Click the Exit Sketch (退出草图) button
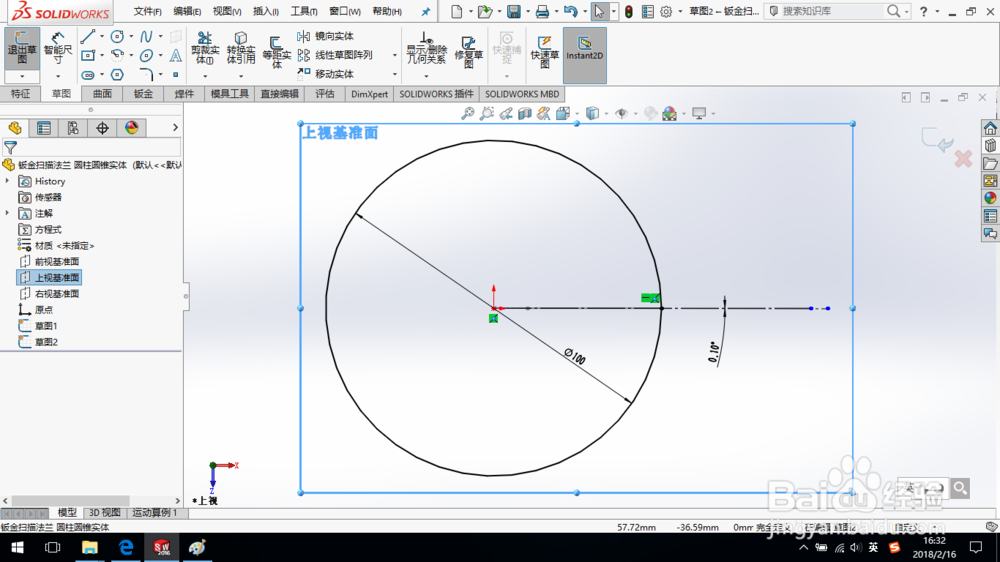 click(22, 48)
